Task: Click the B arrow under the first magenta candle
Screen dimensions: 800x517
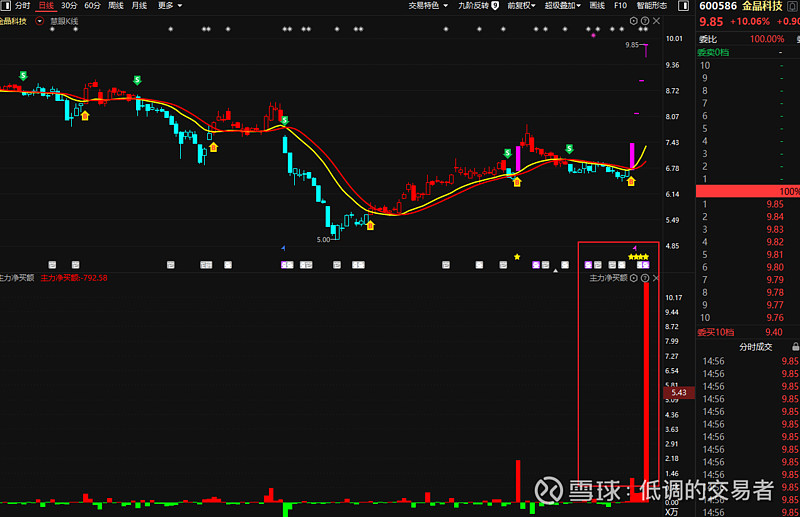Action: coord(517,182)
